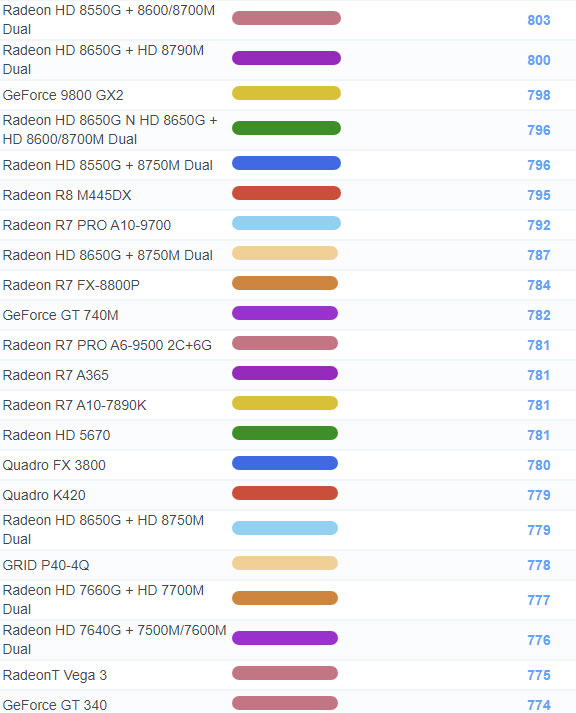Click the light blue bar for Radeon R7 PRO A10-9700
The width and height of the screenshot is (576, 713).
pyautogui.click(x=286, y=223)
